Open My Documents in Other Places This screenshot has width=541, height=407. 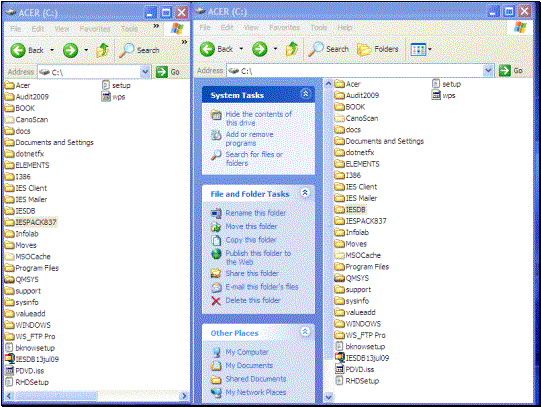tap(249, 366)
